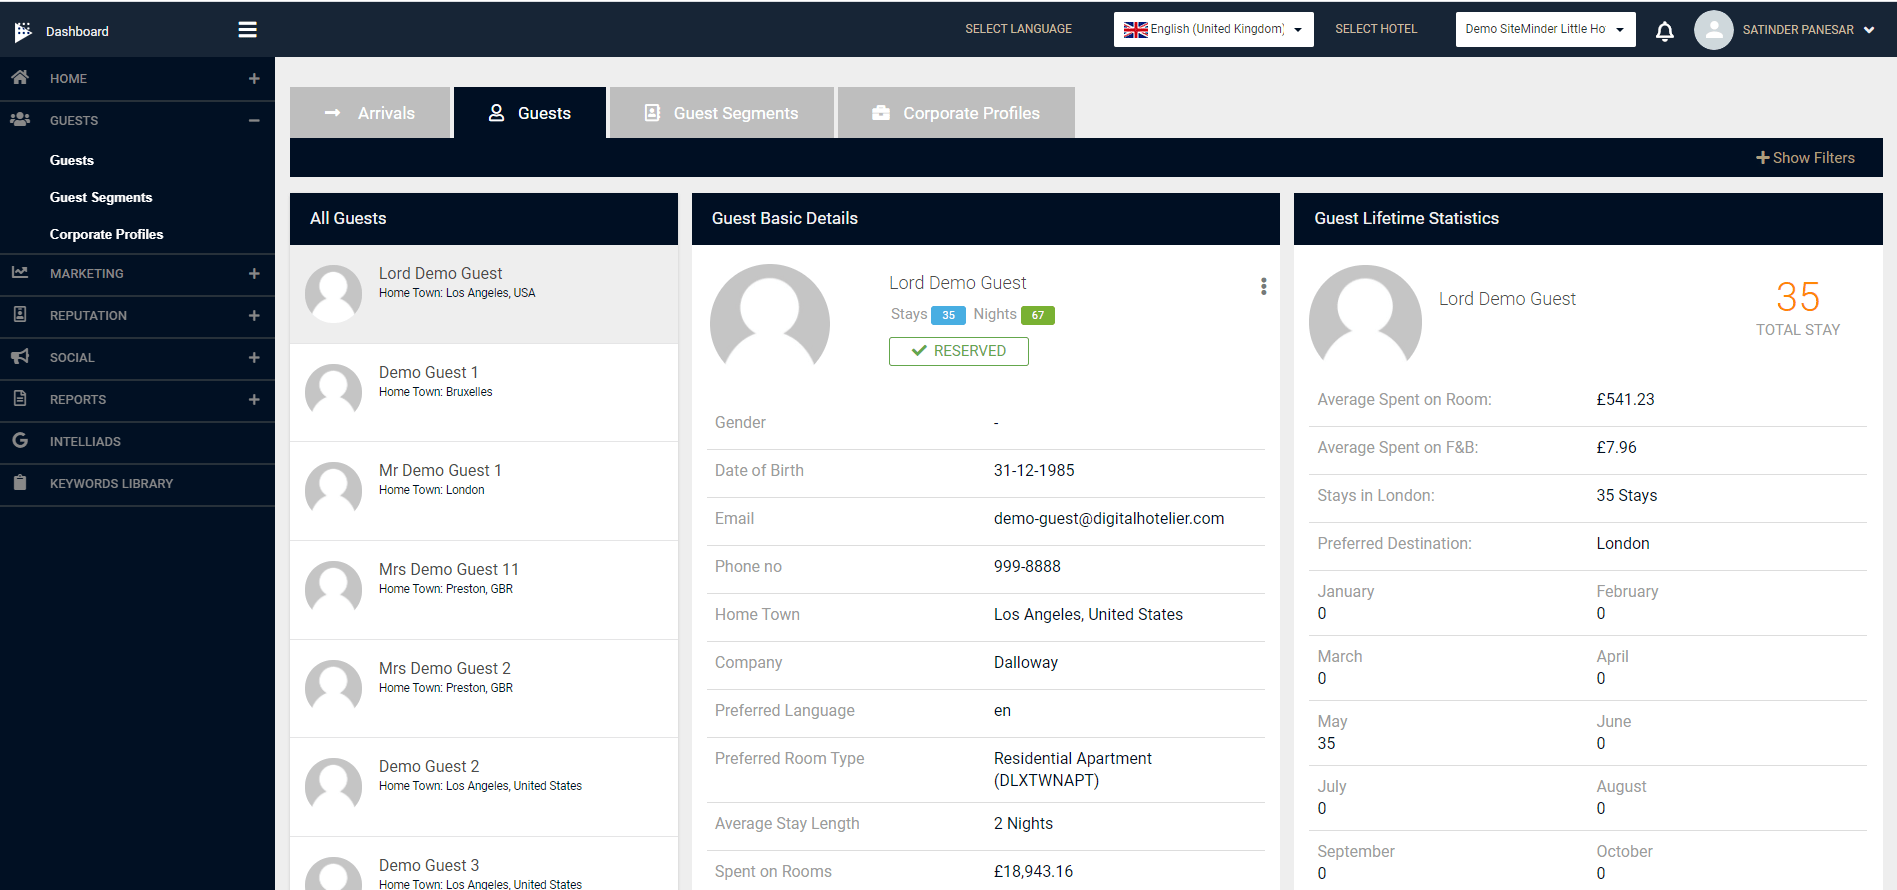Open Guest Segments in sidebar submenu

(101, 197)
